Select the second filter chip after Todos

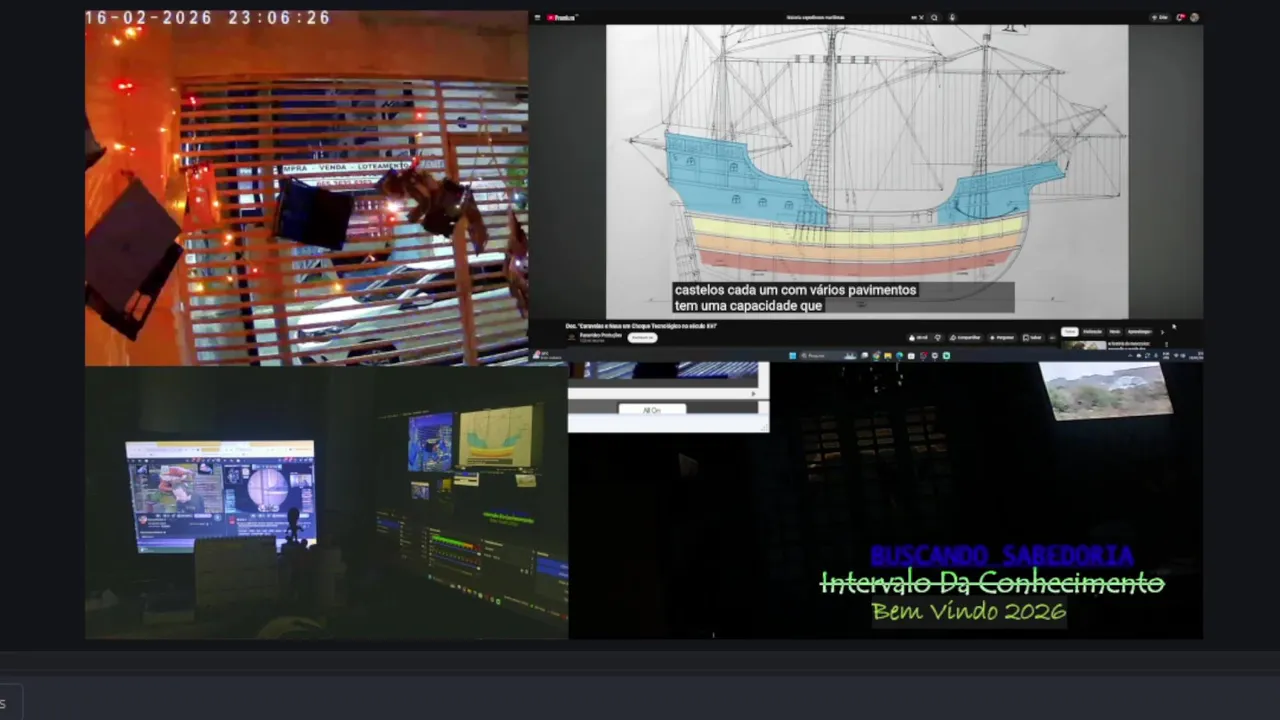(1092, 331)
